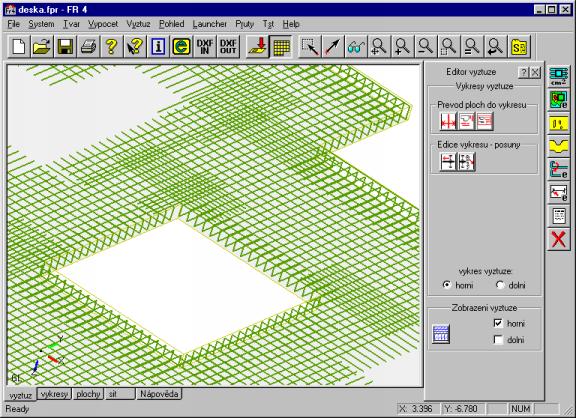Select the 'dolni' vykres vyztuze radio
This screenshot has width=576, height=418.
[500, 285]
